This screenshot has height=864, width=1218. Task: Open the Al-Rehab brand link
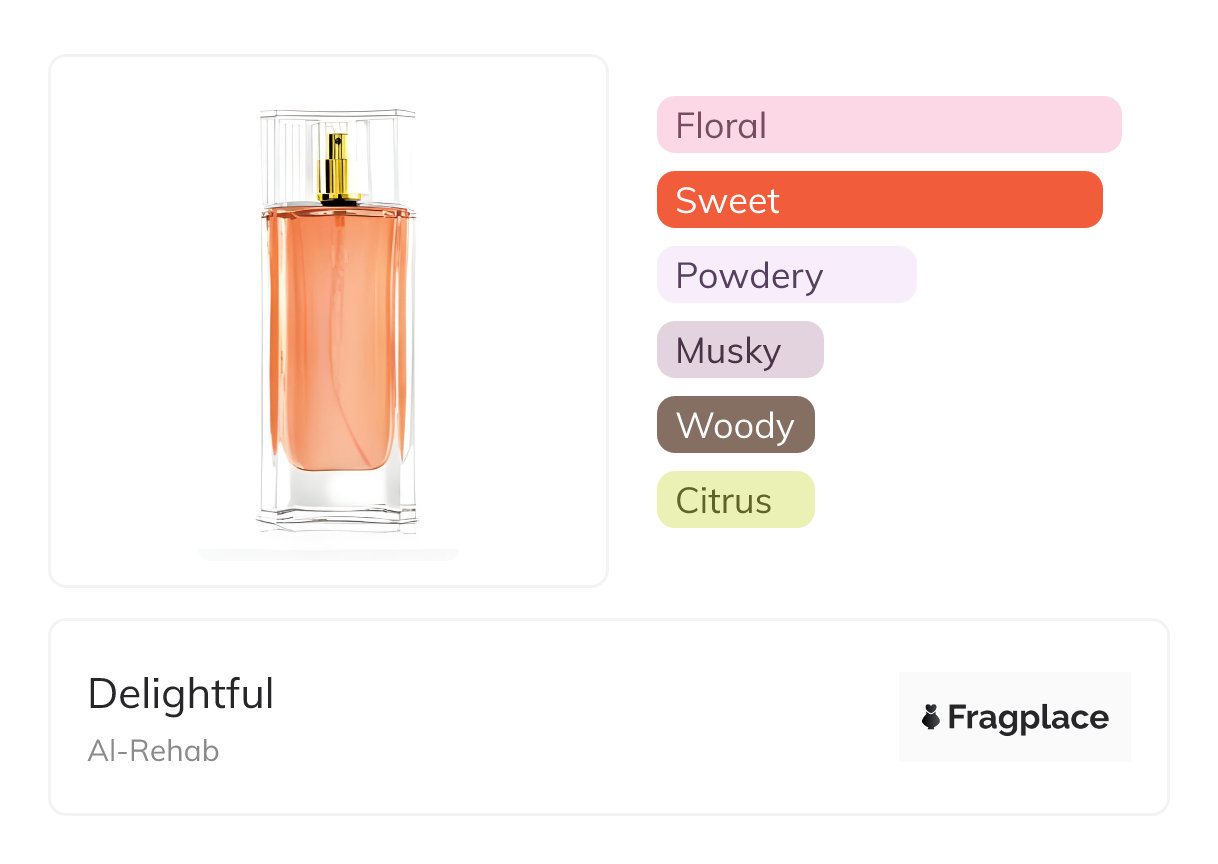click(x=153, y=751)
